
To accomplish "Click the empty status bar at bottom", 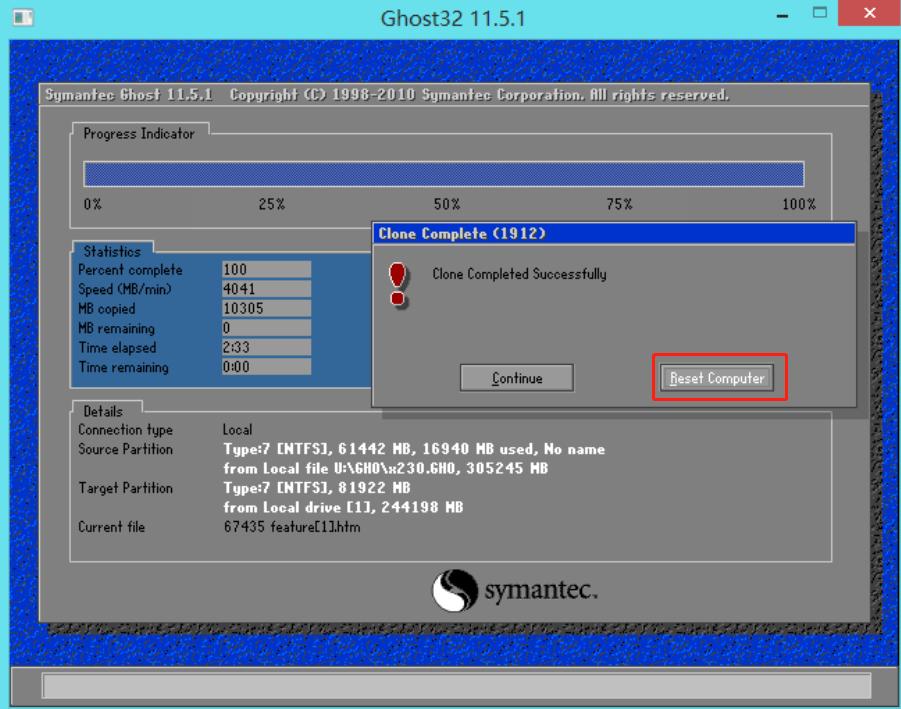I will coord(456,686).
